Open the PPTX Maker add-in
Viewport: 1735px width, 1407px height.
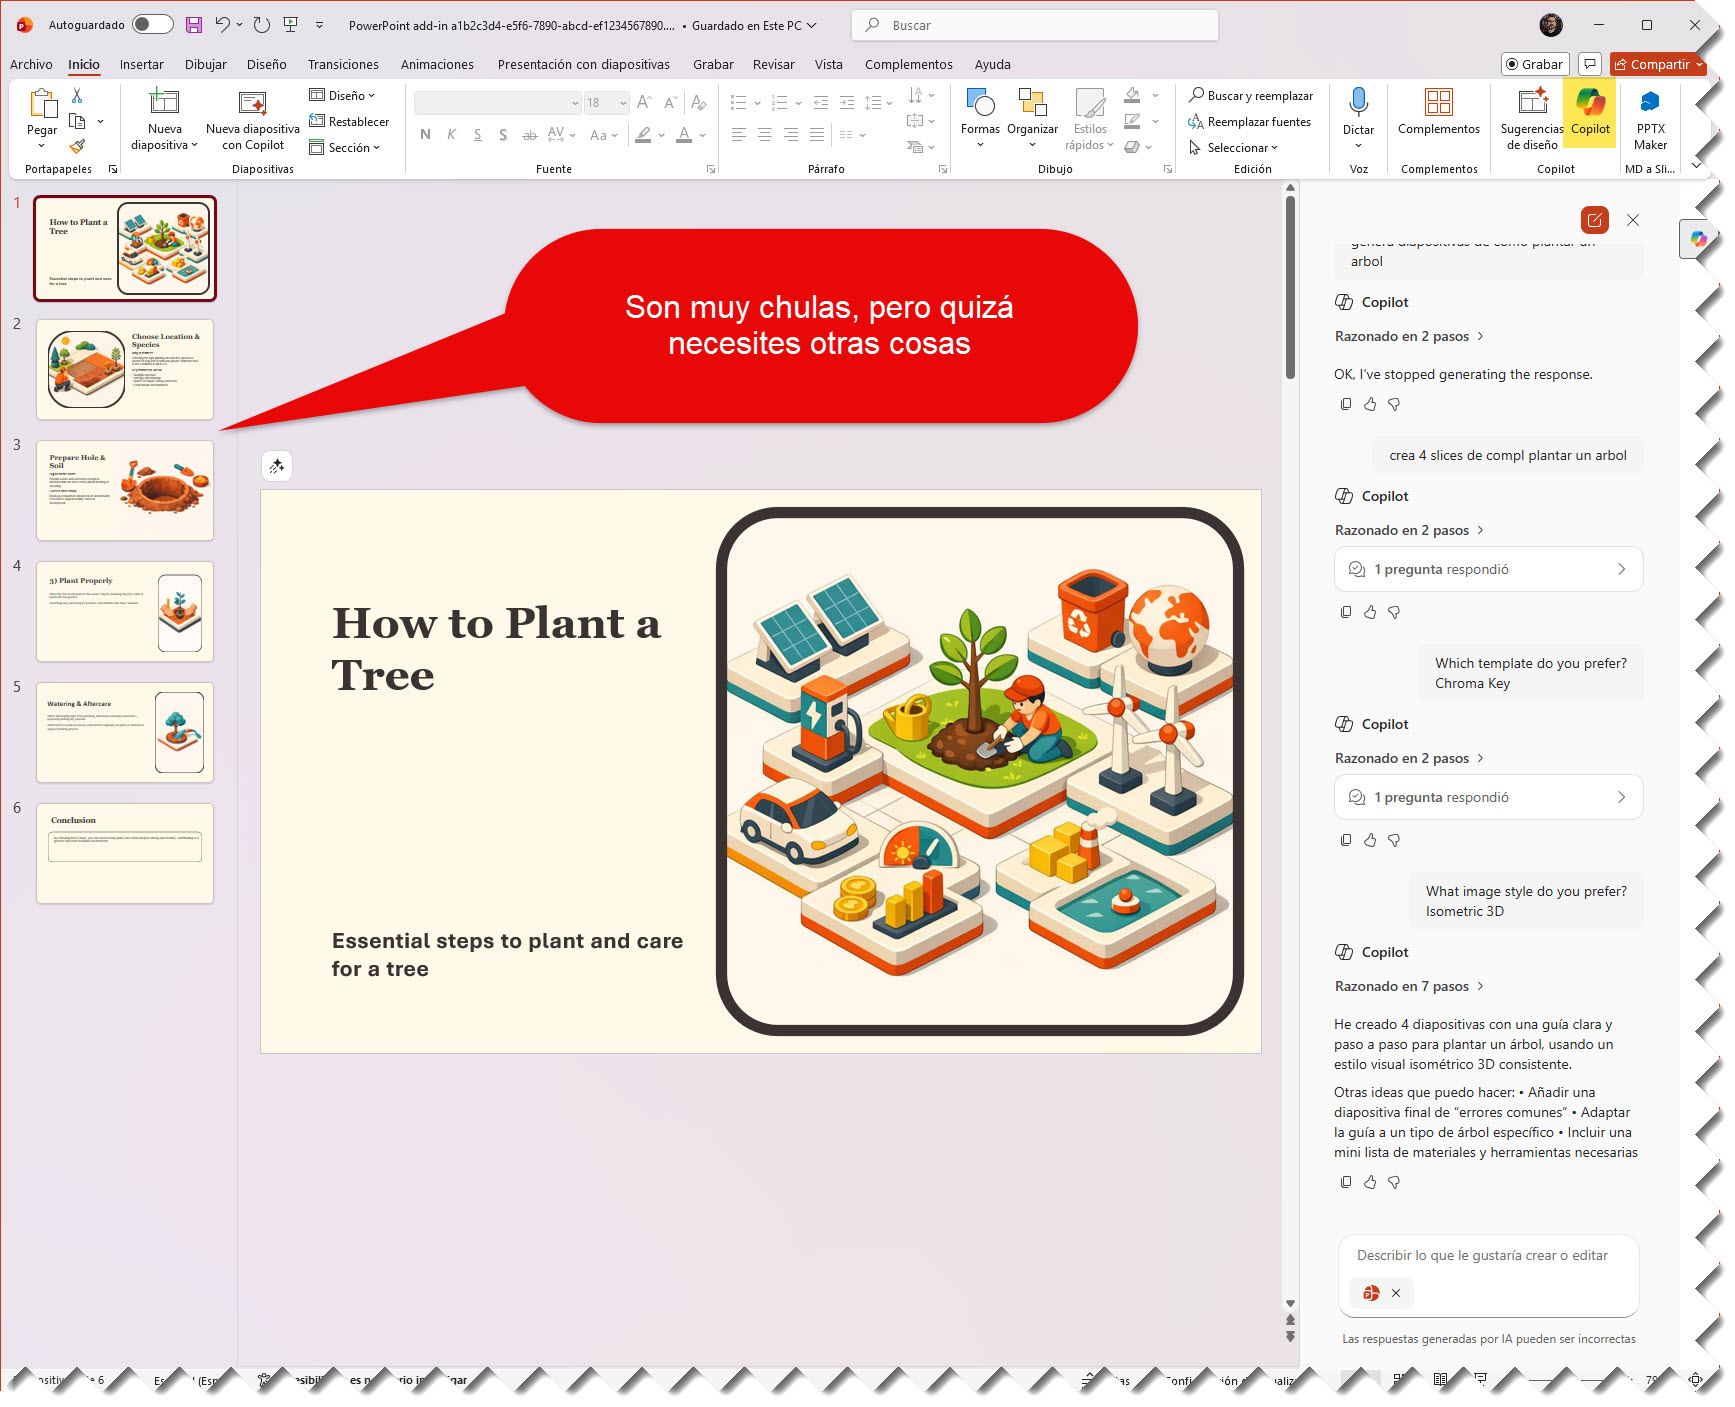(1649, 117)
